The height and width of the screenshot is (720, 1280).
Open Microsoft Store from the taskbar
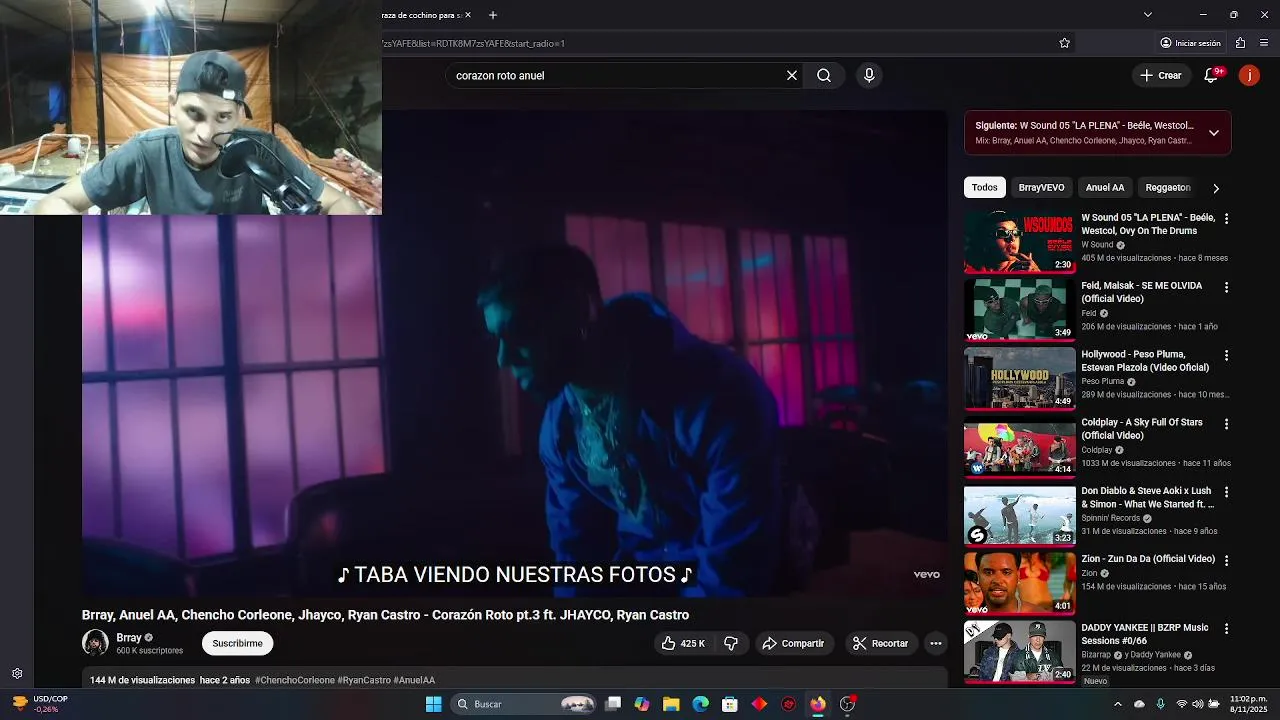click(730, 704)
